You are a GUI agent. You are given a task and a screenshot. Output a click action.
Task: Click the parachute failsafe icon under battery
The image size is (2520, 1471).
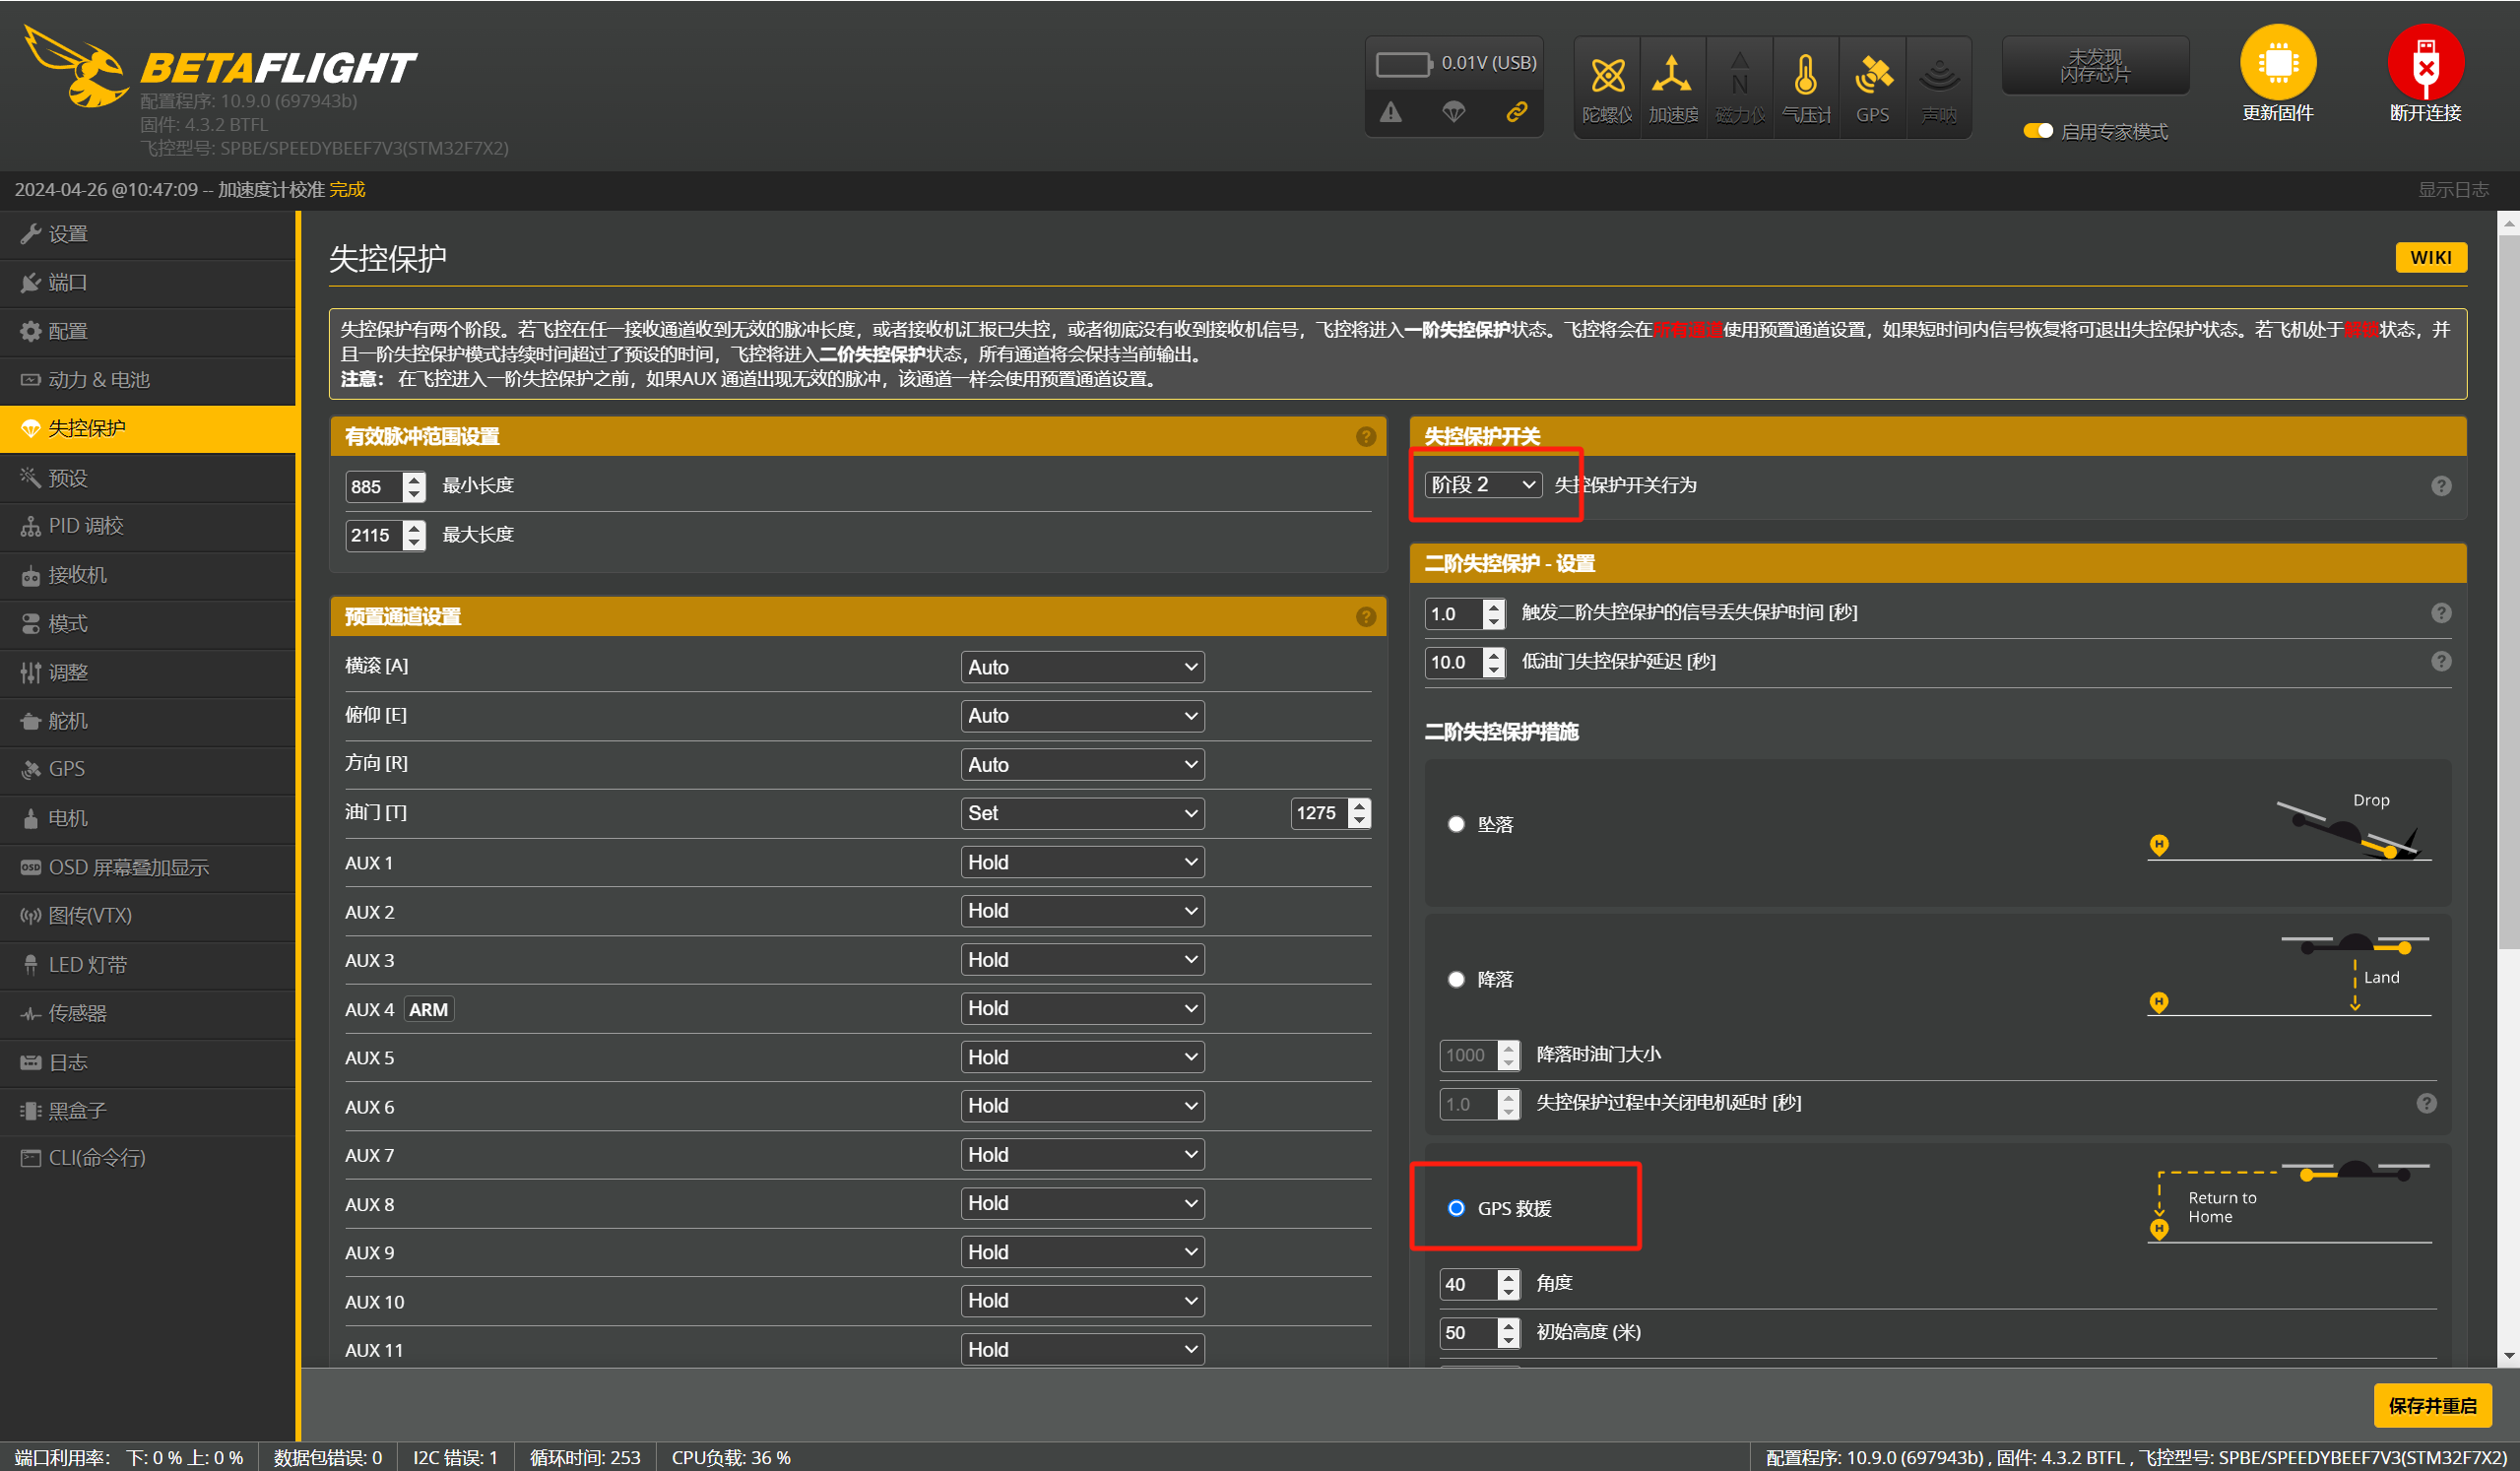coord(1453,112)
